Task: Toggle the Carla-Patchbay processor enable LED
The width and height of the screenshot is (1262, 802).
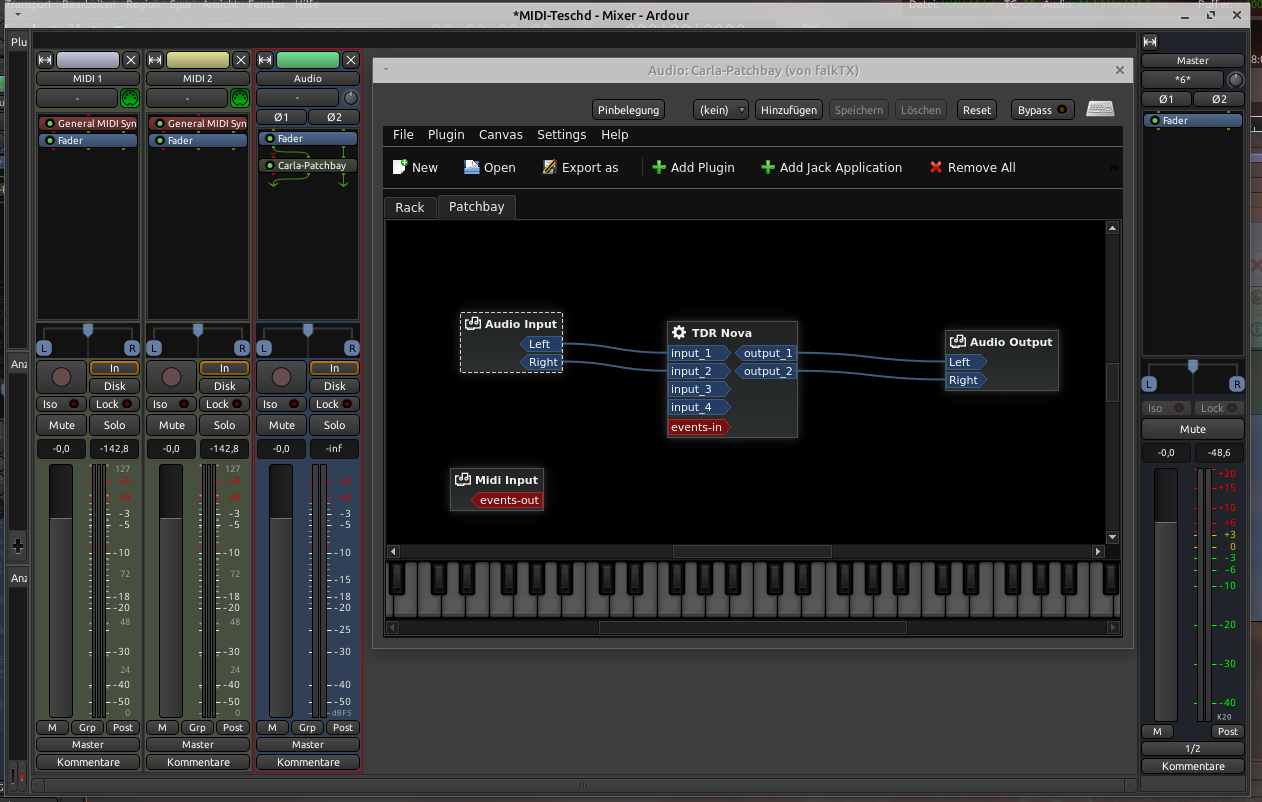Action: tap(270, 166)
